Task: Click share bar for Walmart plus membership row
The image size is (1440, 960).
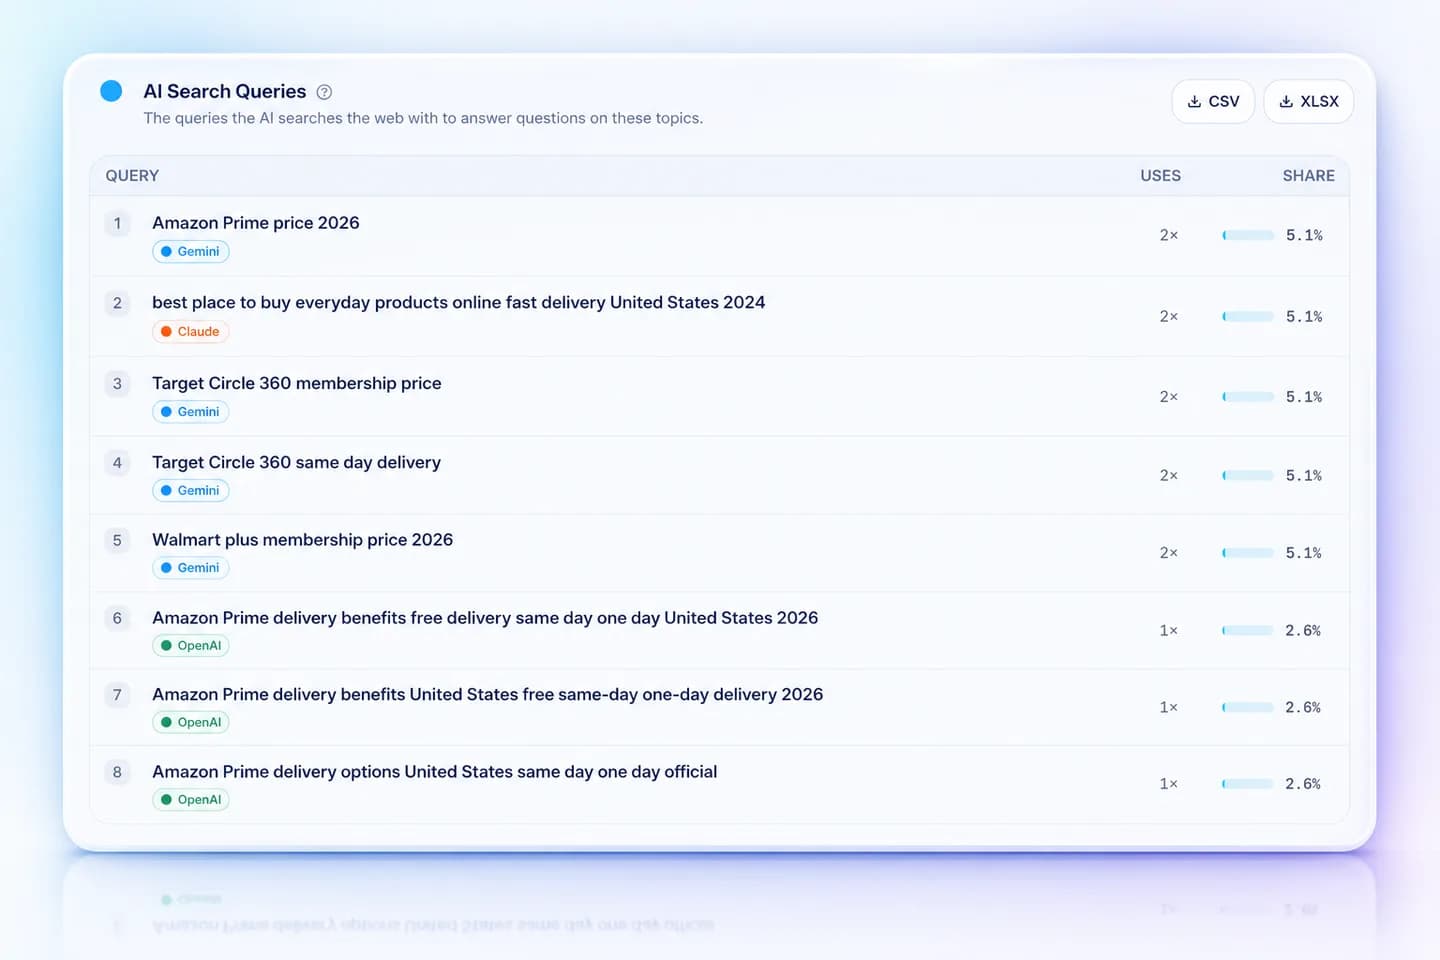Action: 1248,552
